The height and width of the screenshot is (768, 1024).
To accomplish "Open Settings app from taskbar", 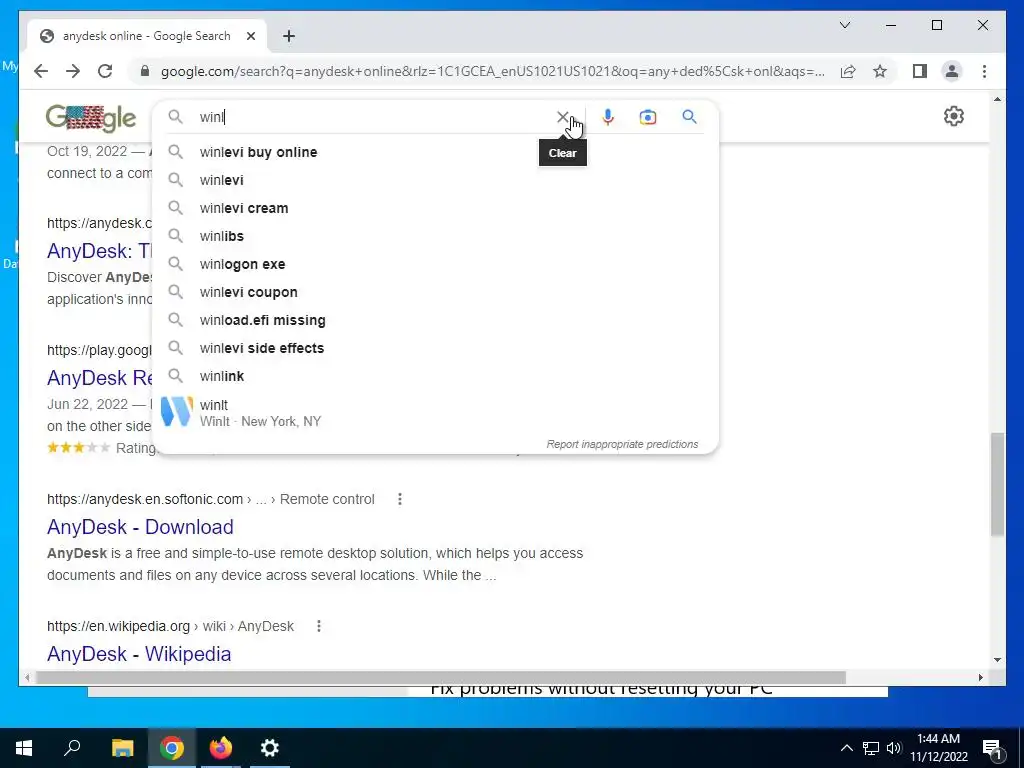I will click(270, 748).
